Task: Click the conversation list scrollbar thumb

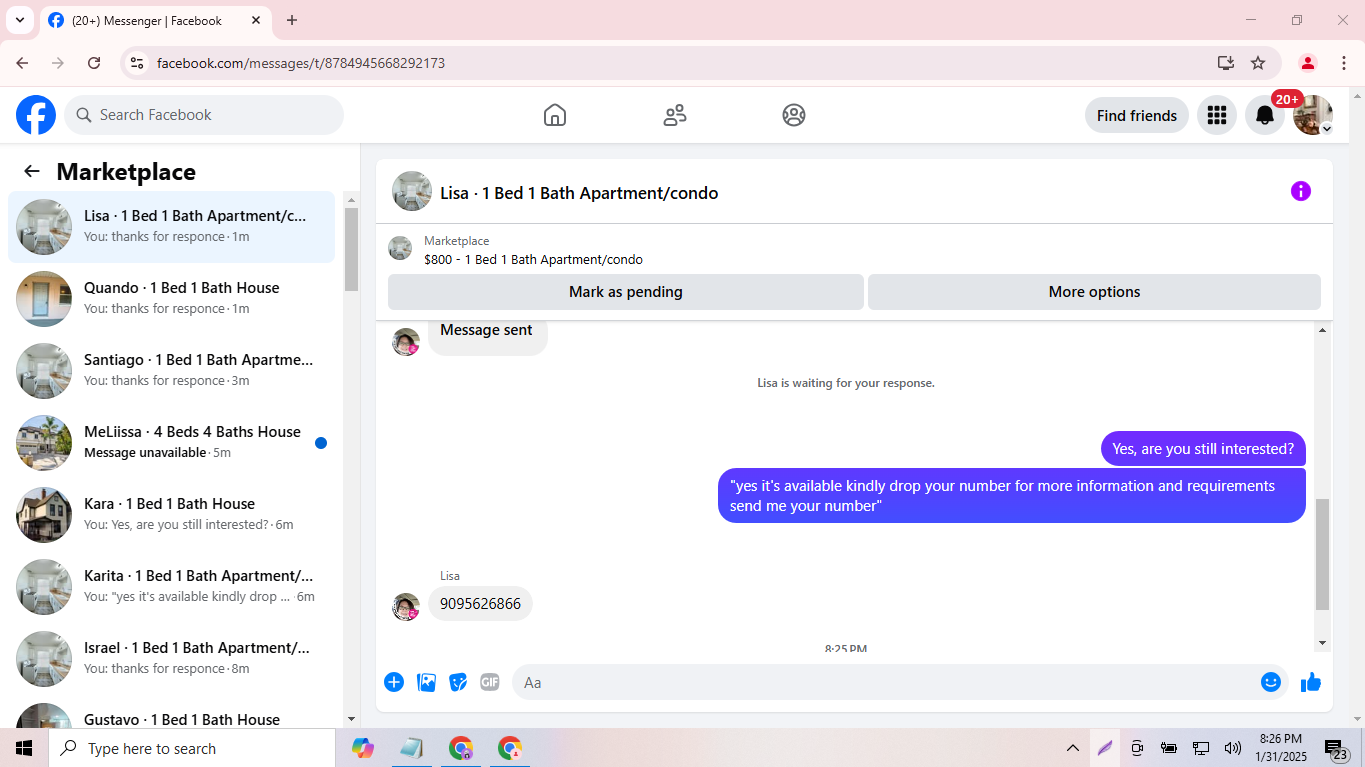Action: click(x=351, y=249)
